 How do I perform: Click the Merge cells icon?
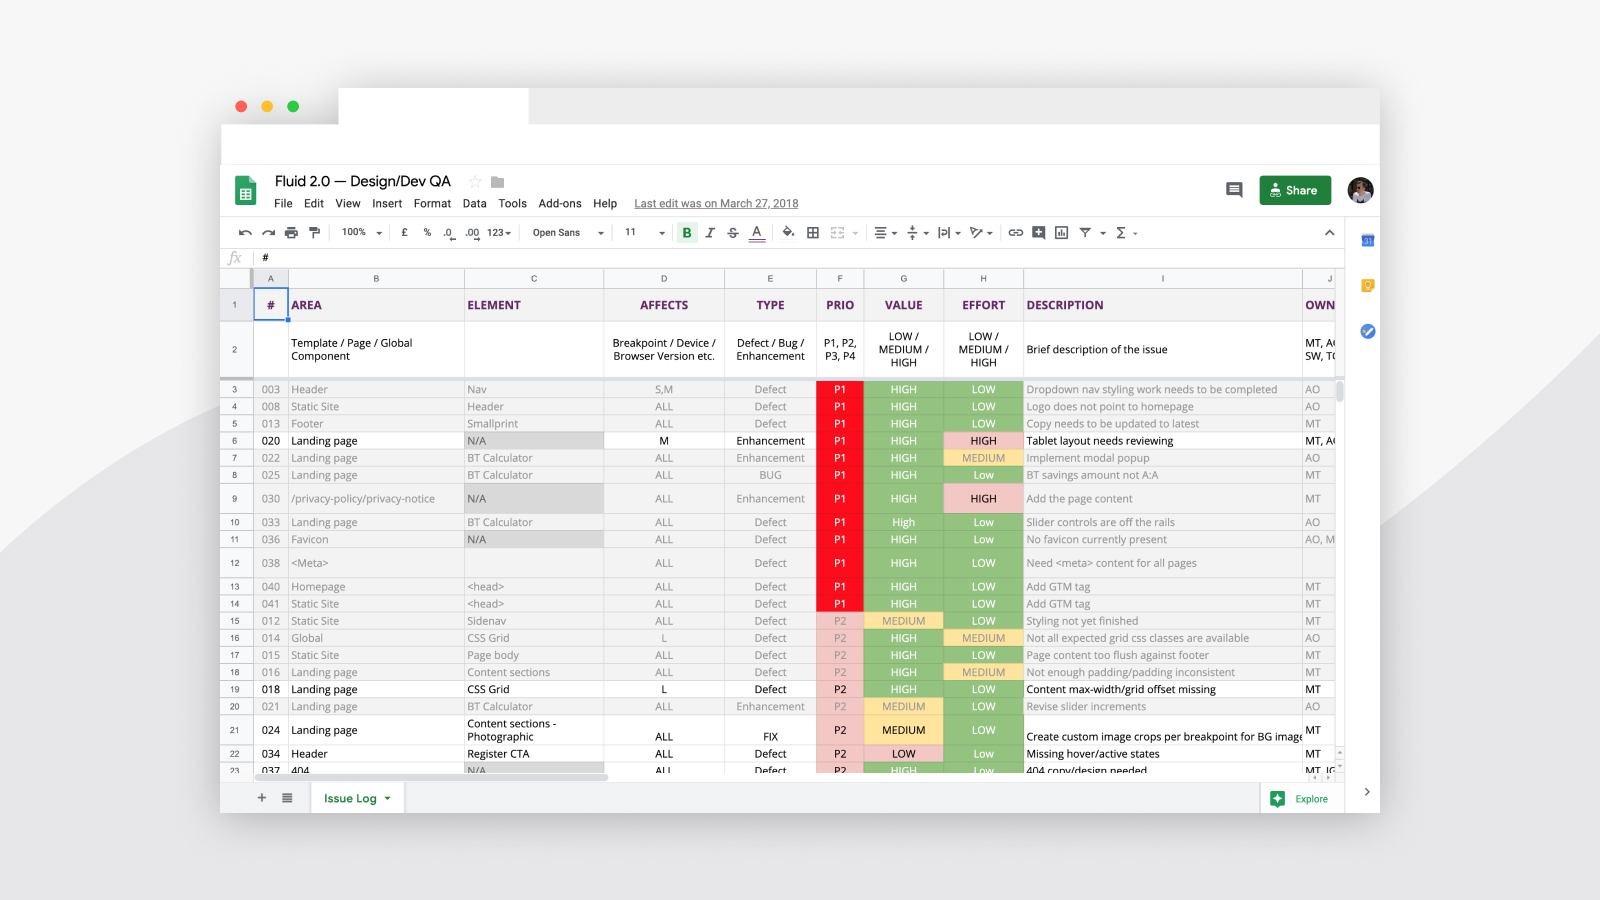[x=838, y=233]
